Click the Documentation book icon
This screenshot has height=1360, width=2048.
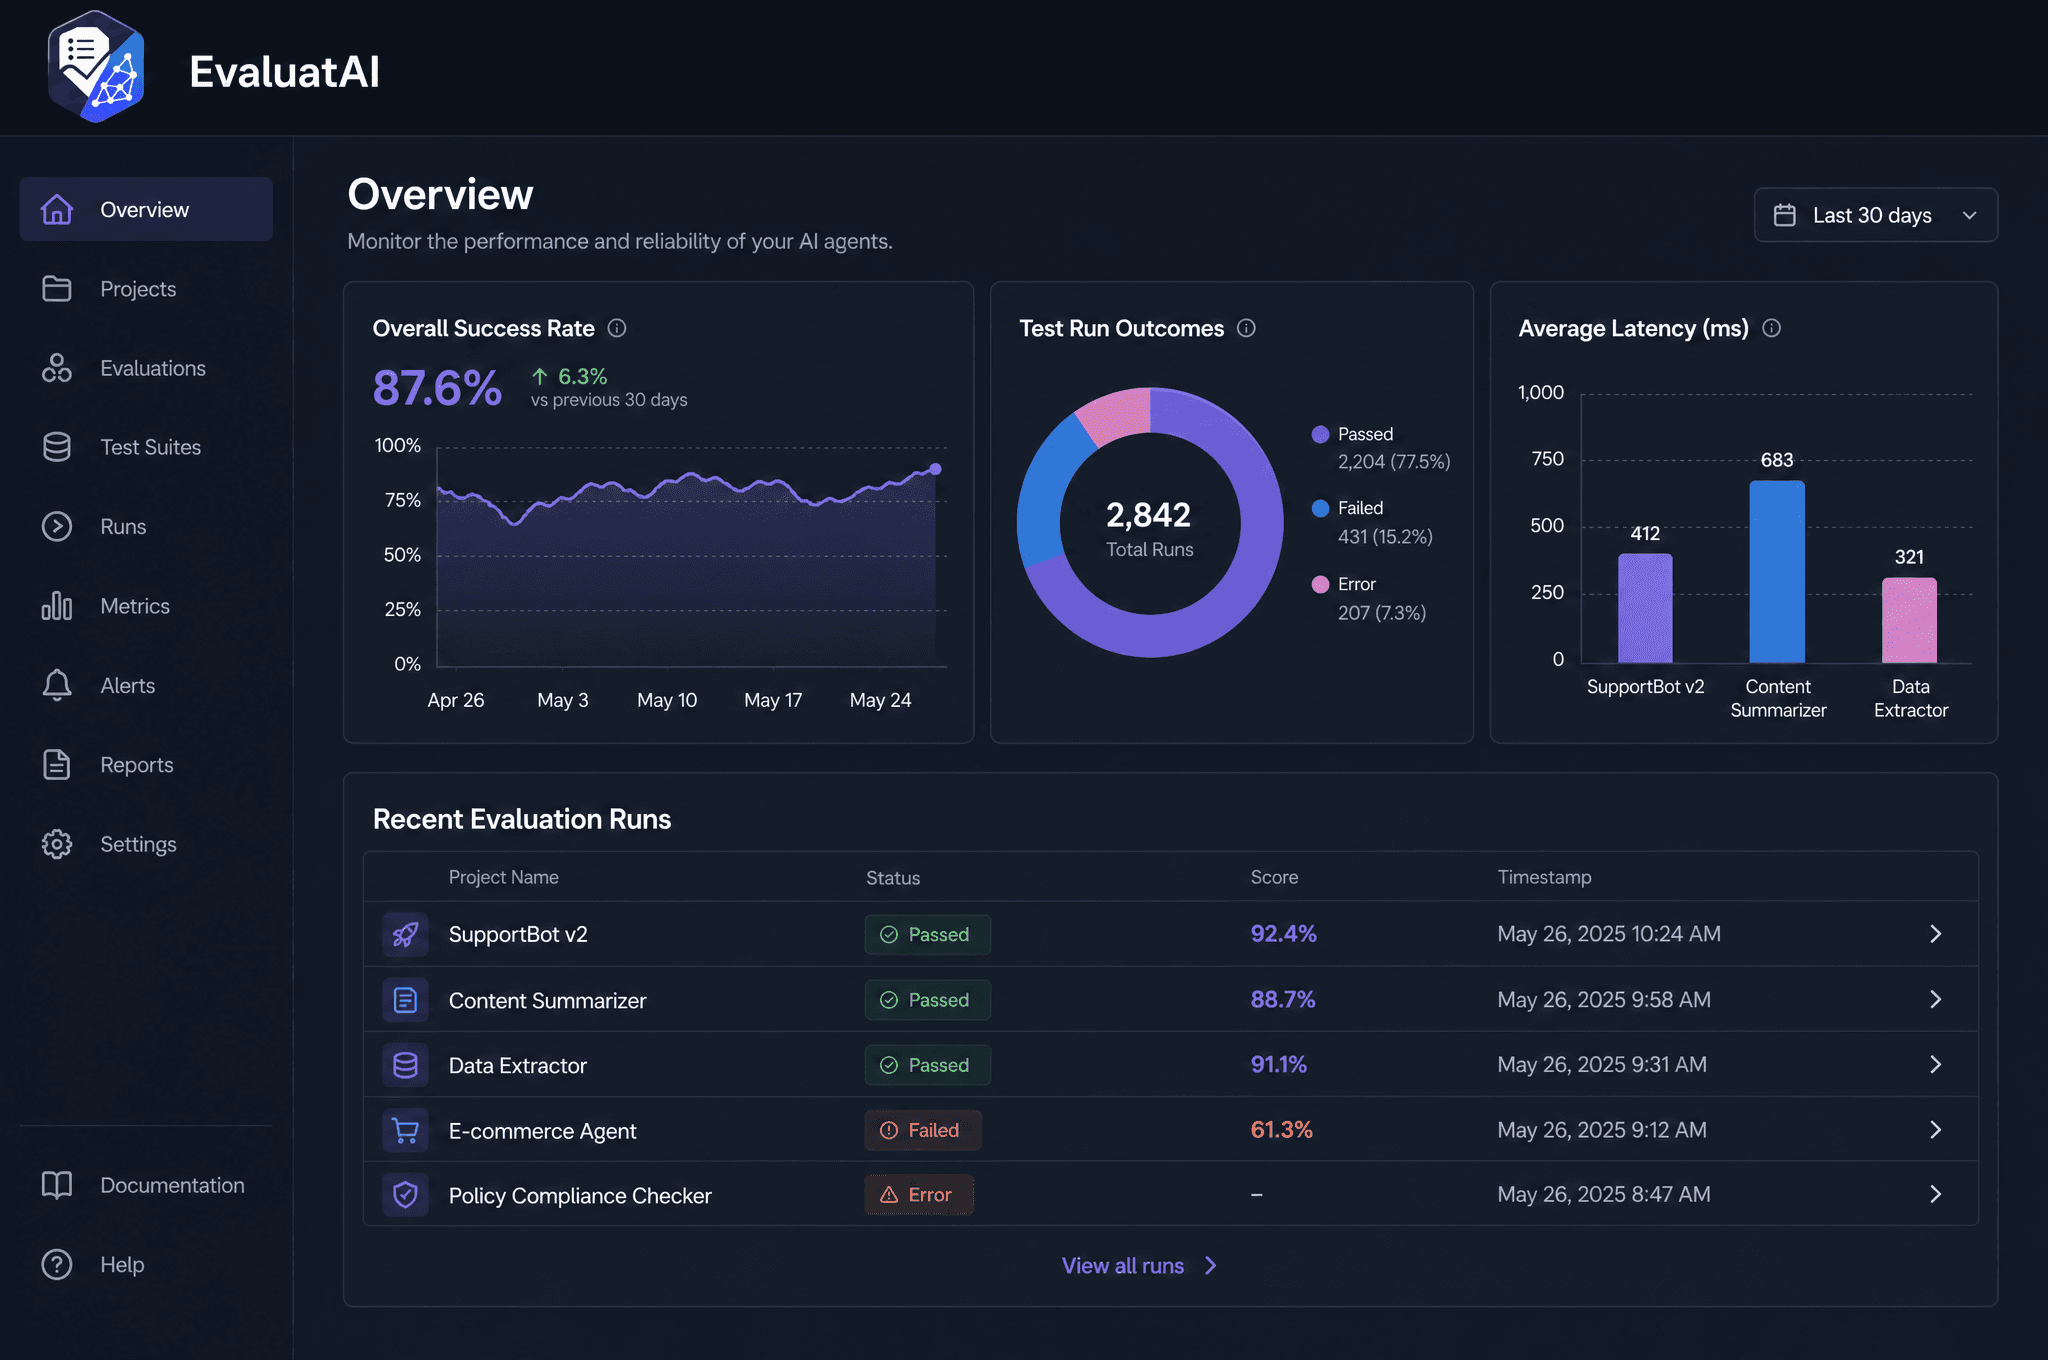57,1185
